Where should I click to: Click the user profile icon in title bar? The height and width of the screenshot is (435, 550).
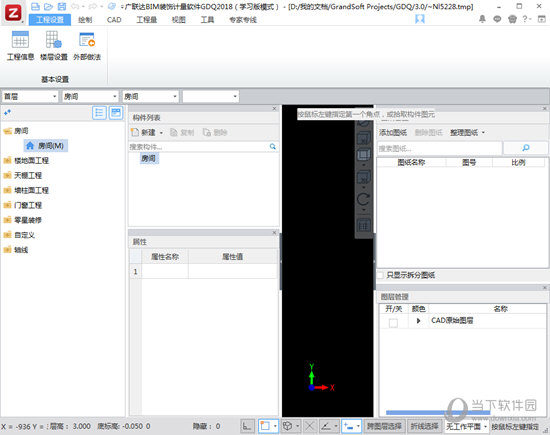point(420,19)
